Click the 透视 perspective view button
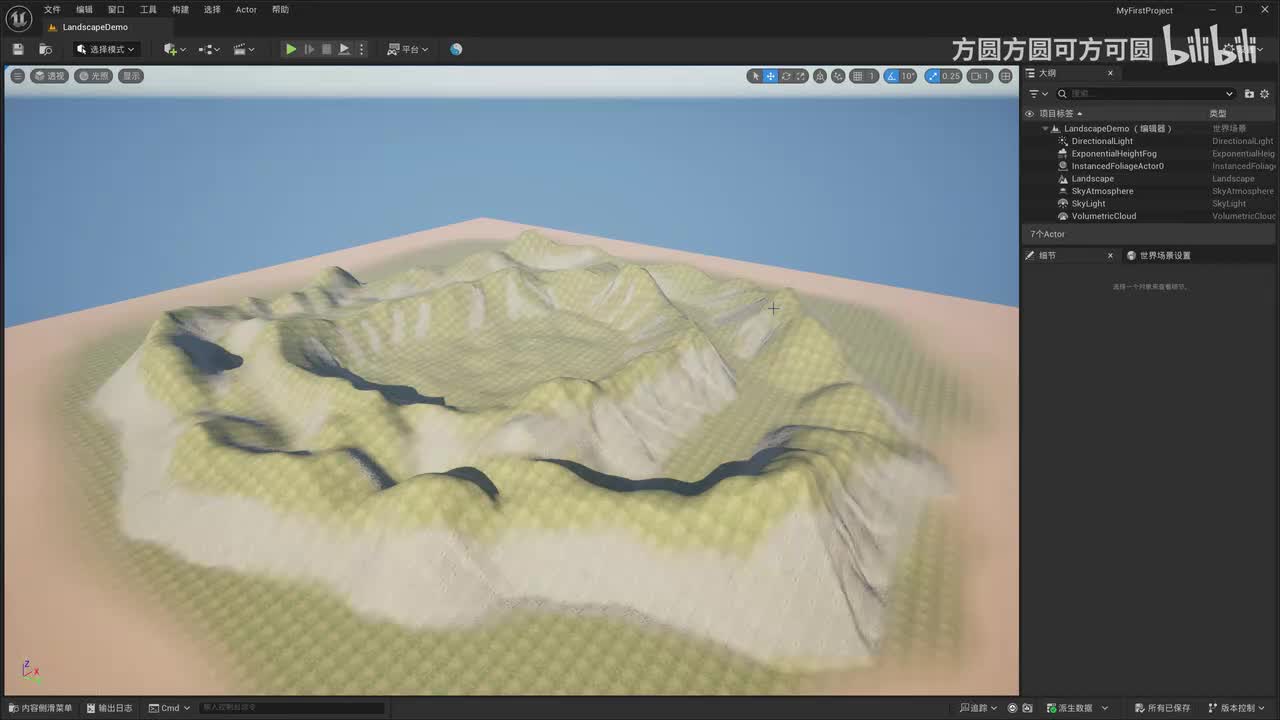This screenshot has width=1280, height=720. click(49, 76)
